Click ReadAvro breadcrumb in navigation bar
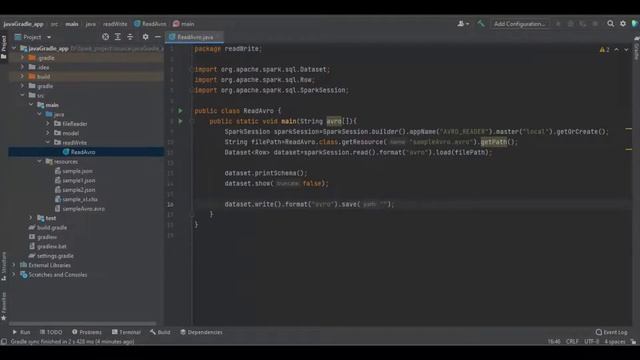Screen dimensions: 640x360 coord(150,24)
